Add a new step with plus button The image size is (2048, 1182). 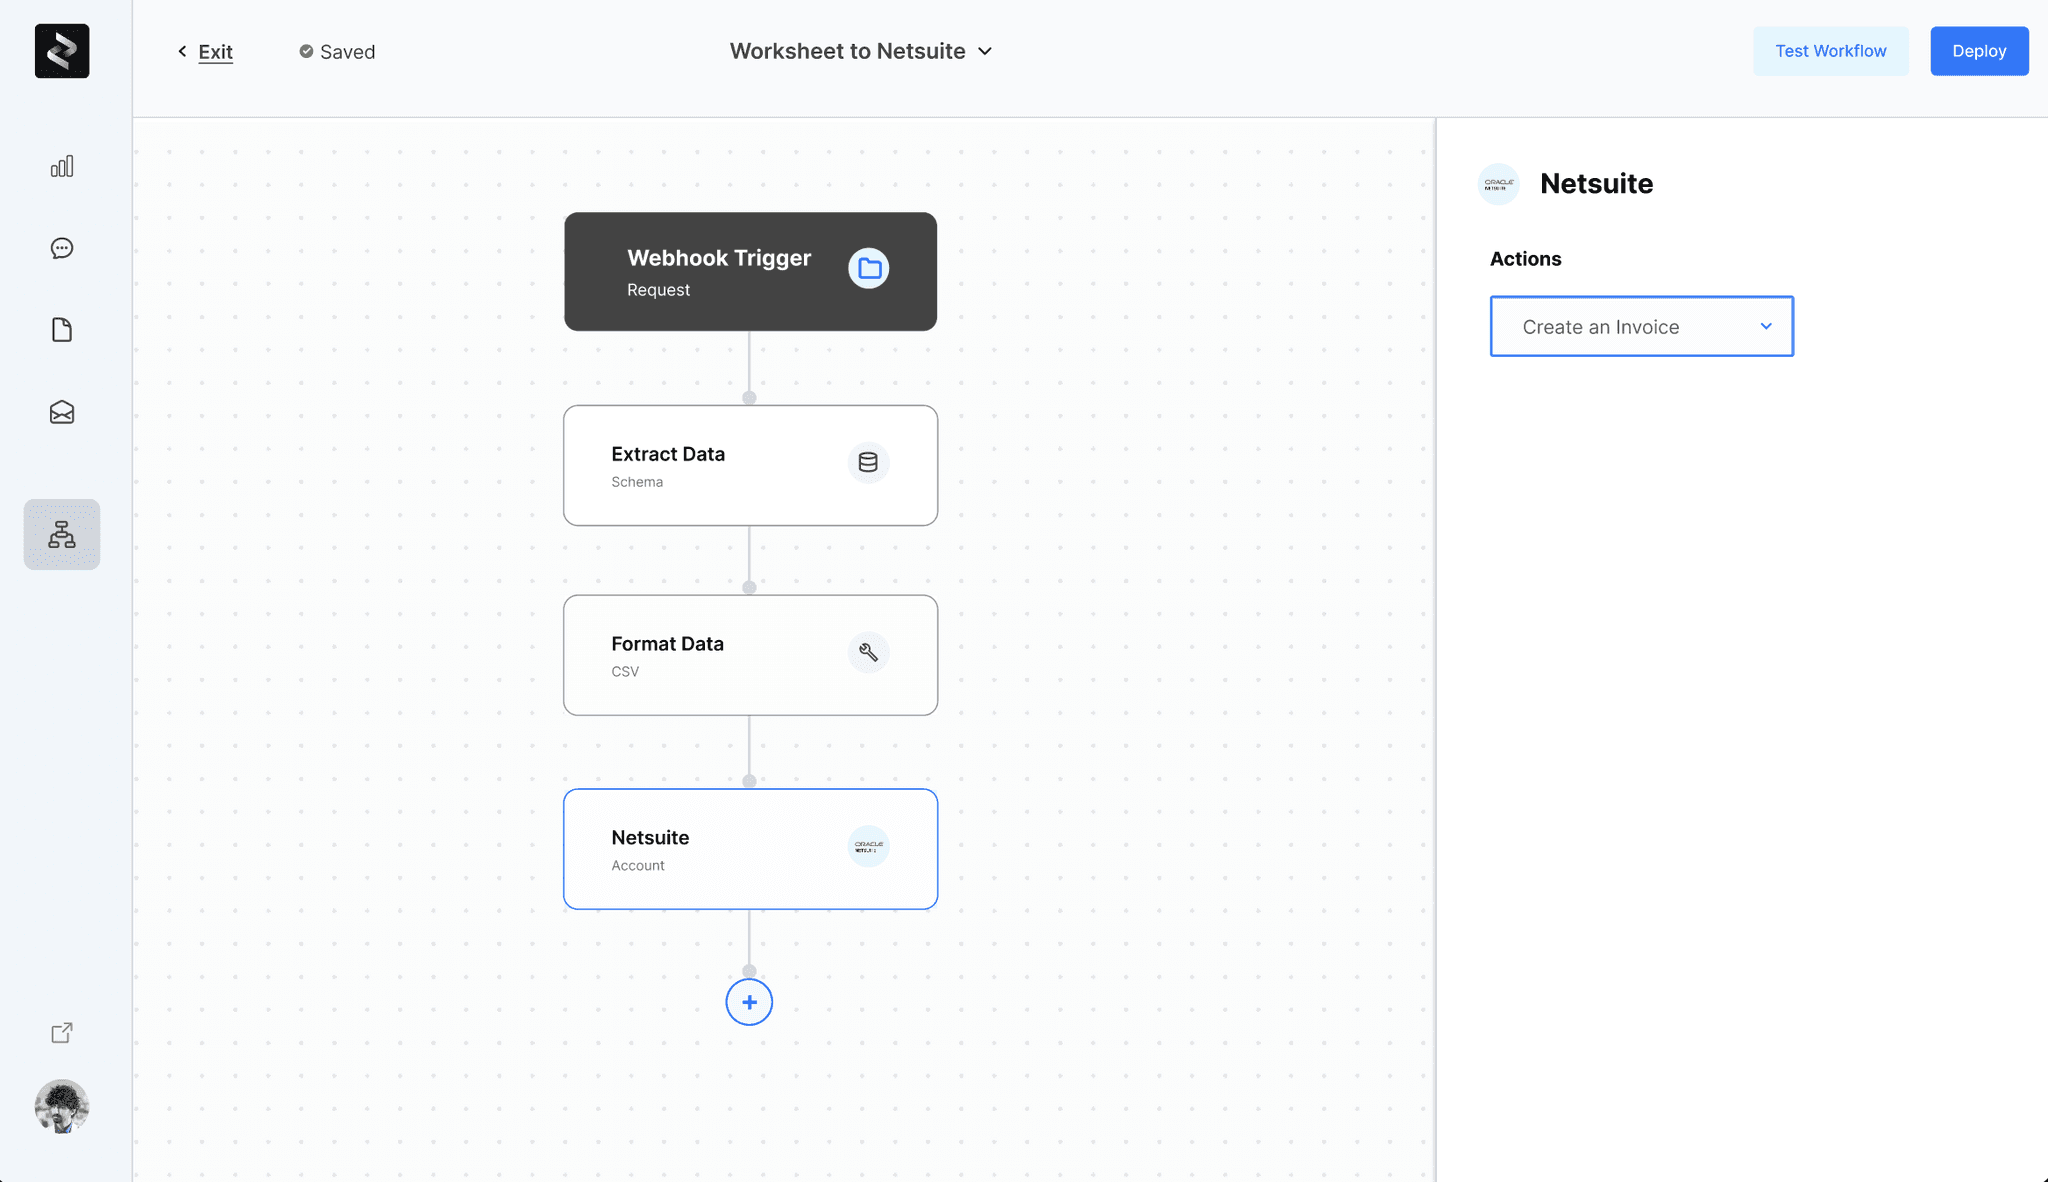[x=749, y=1002]
